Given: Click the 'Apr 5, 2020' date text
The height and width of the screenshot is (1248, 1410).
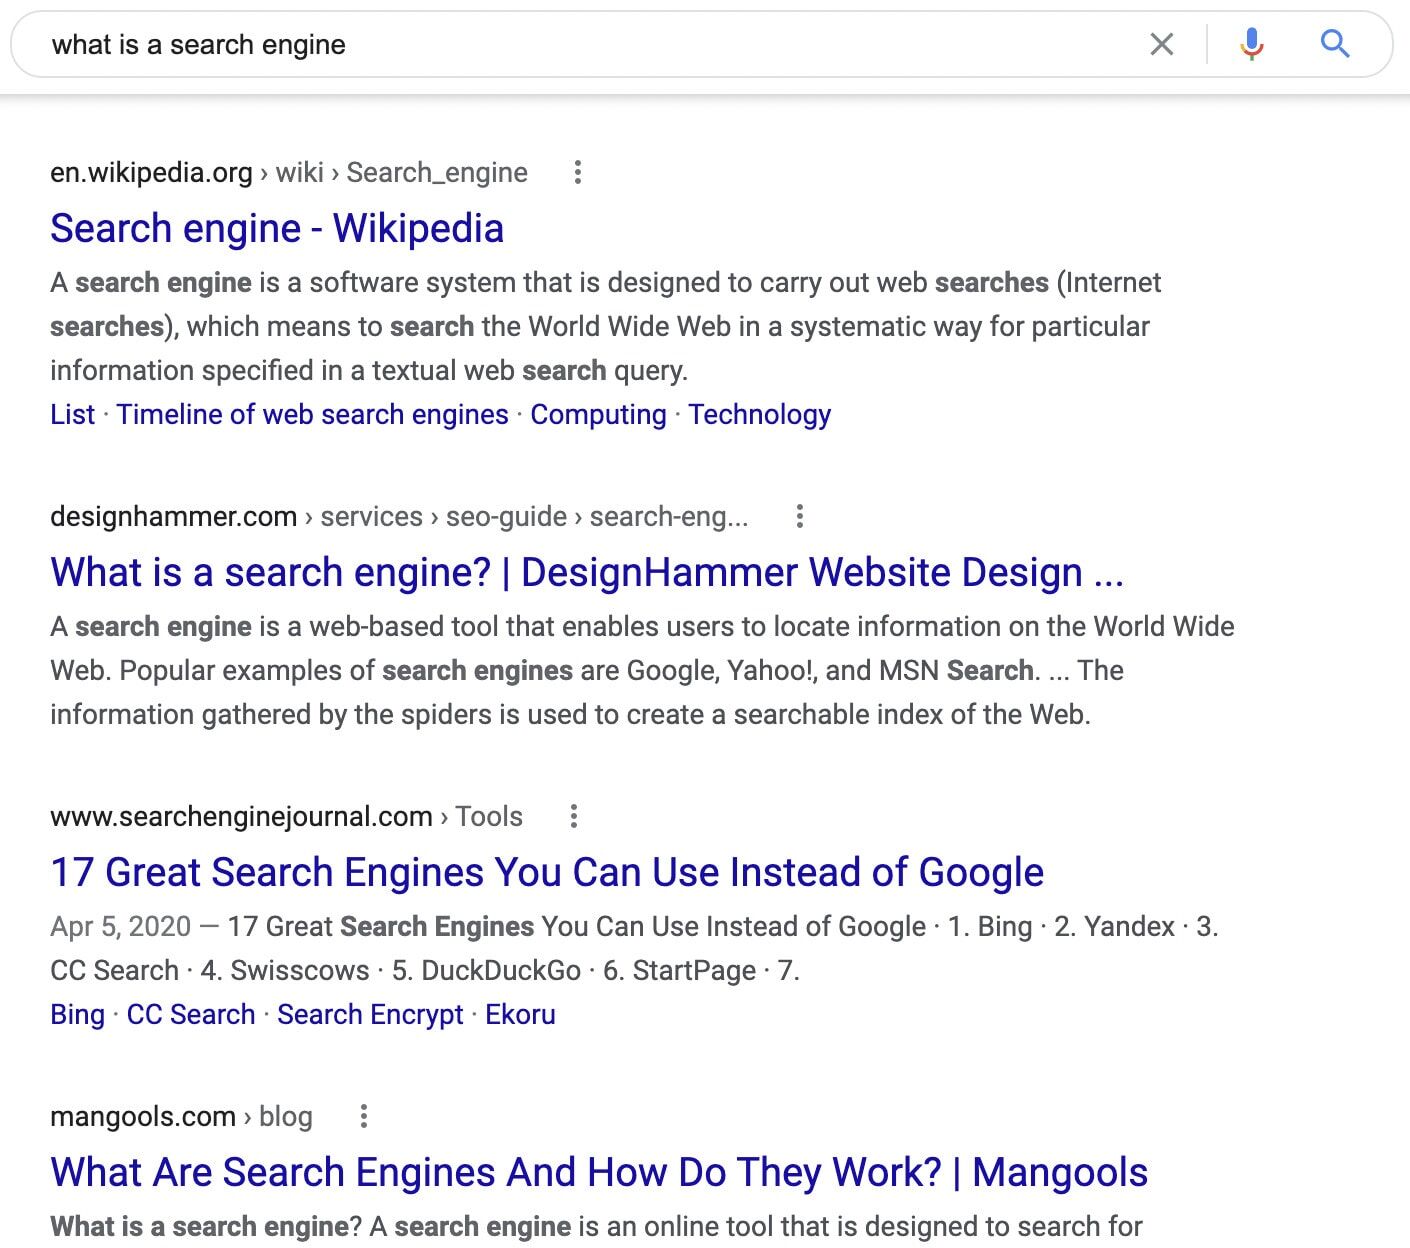Looking at the screenshot, I should (120, 926).
